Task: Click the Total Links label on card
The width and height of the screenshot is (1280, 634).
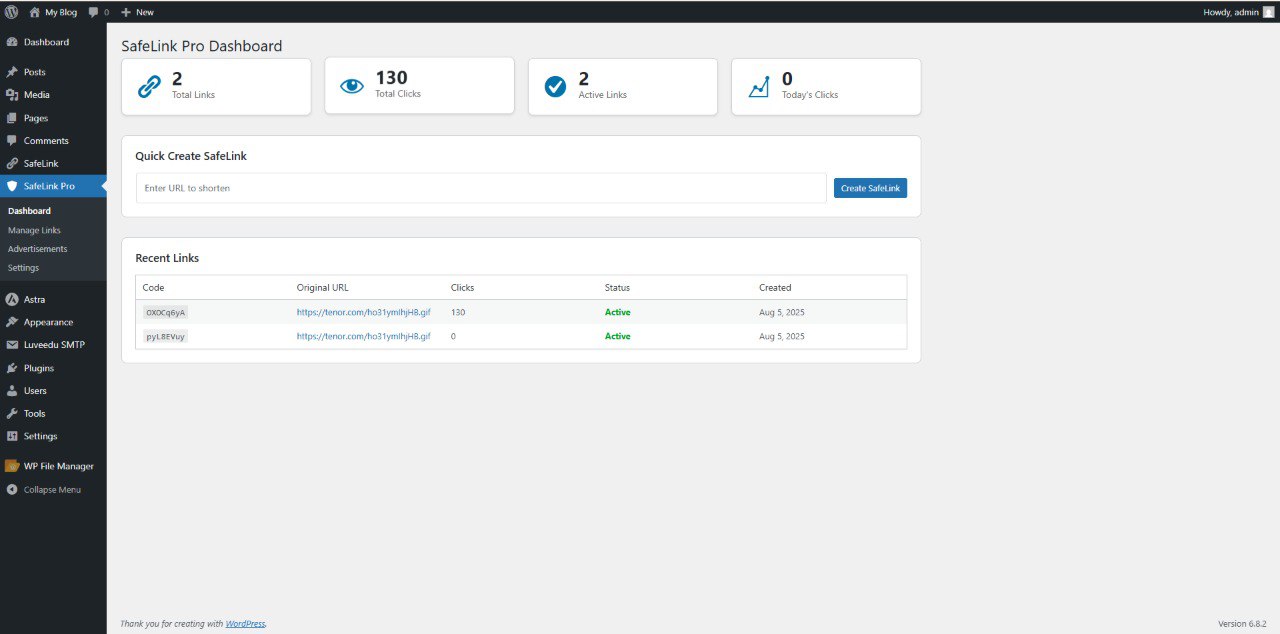Action: 193,95
